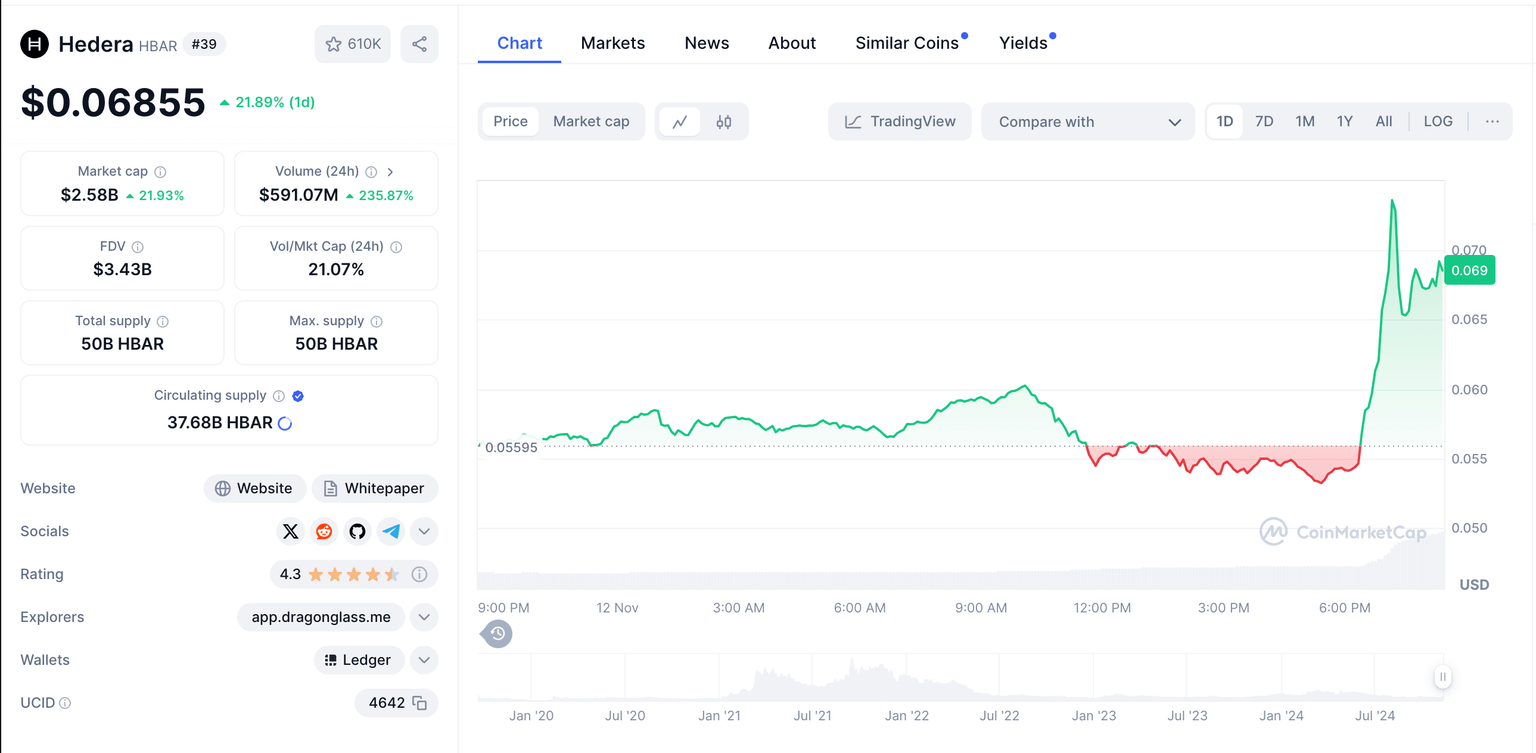Viewport: 1536px width, 753px height.
Task: Copy the UCID 4642 value
Action: point(420,703)
